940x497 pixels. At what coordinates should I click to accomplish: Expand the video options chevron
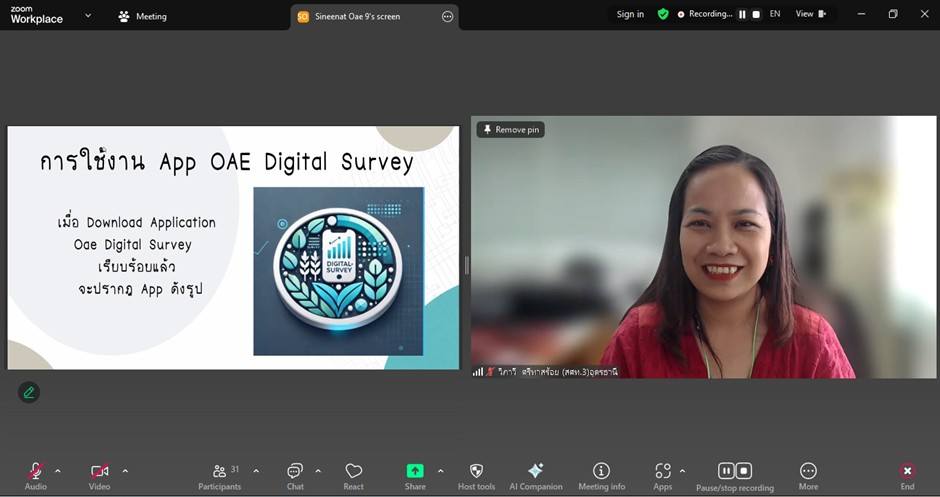(125, 471)
